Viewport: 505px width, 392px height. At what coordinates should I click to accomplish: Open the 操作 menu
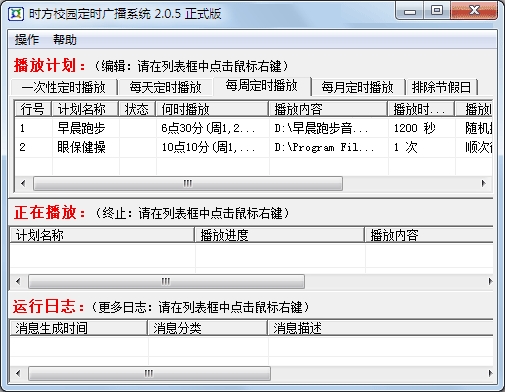pyautogui.click(x=27, y=40)
